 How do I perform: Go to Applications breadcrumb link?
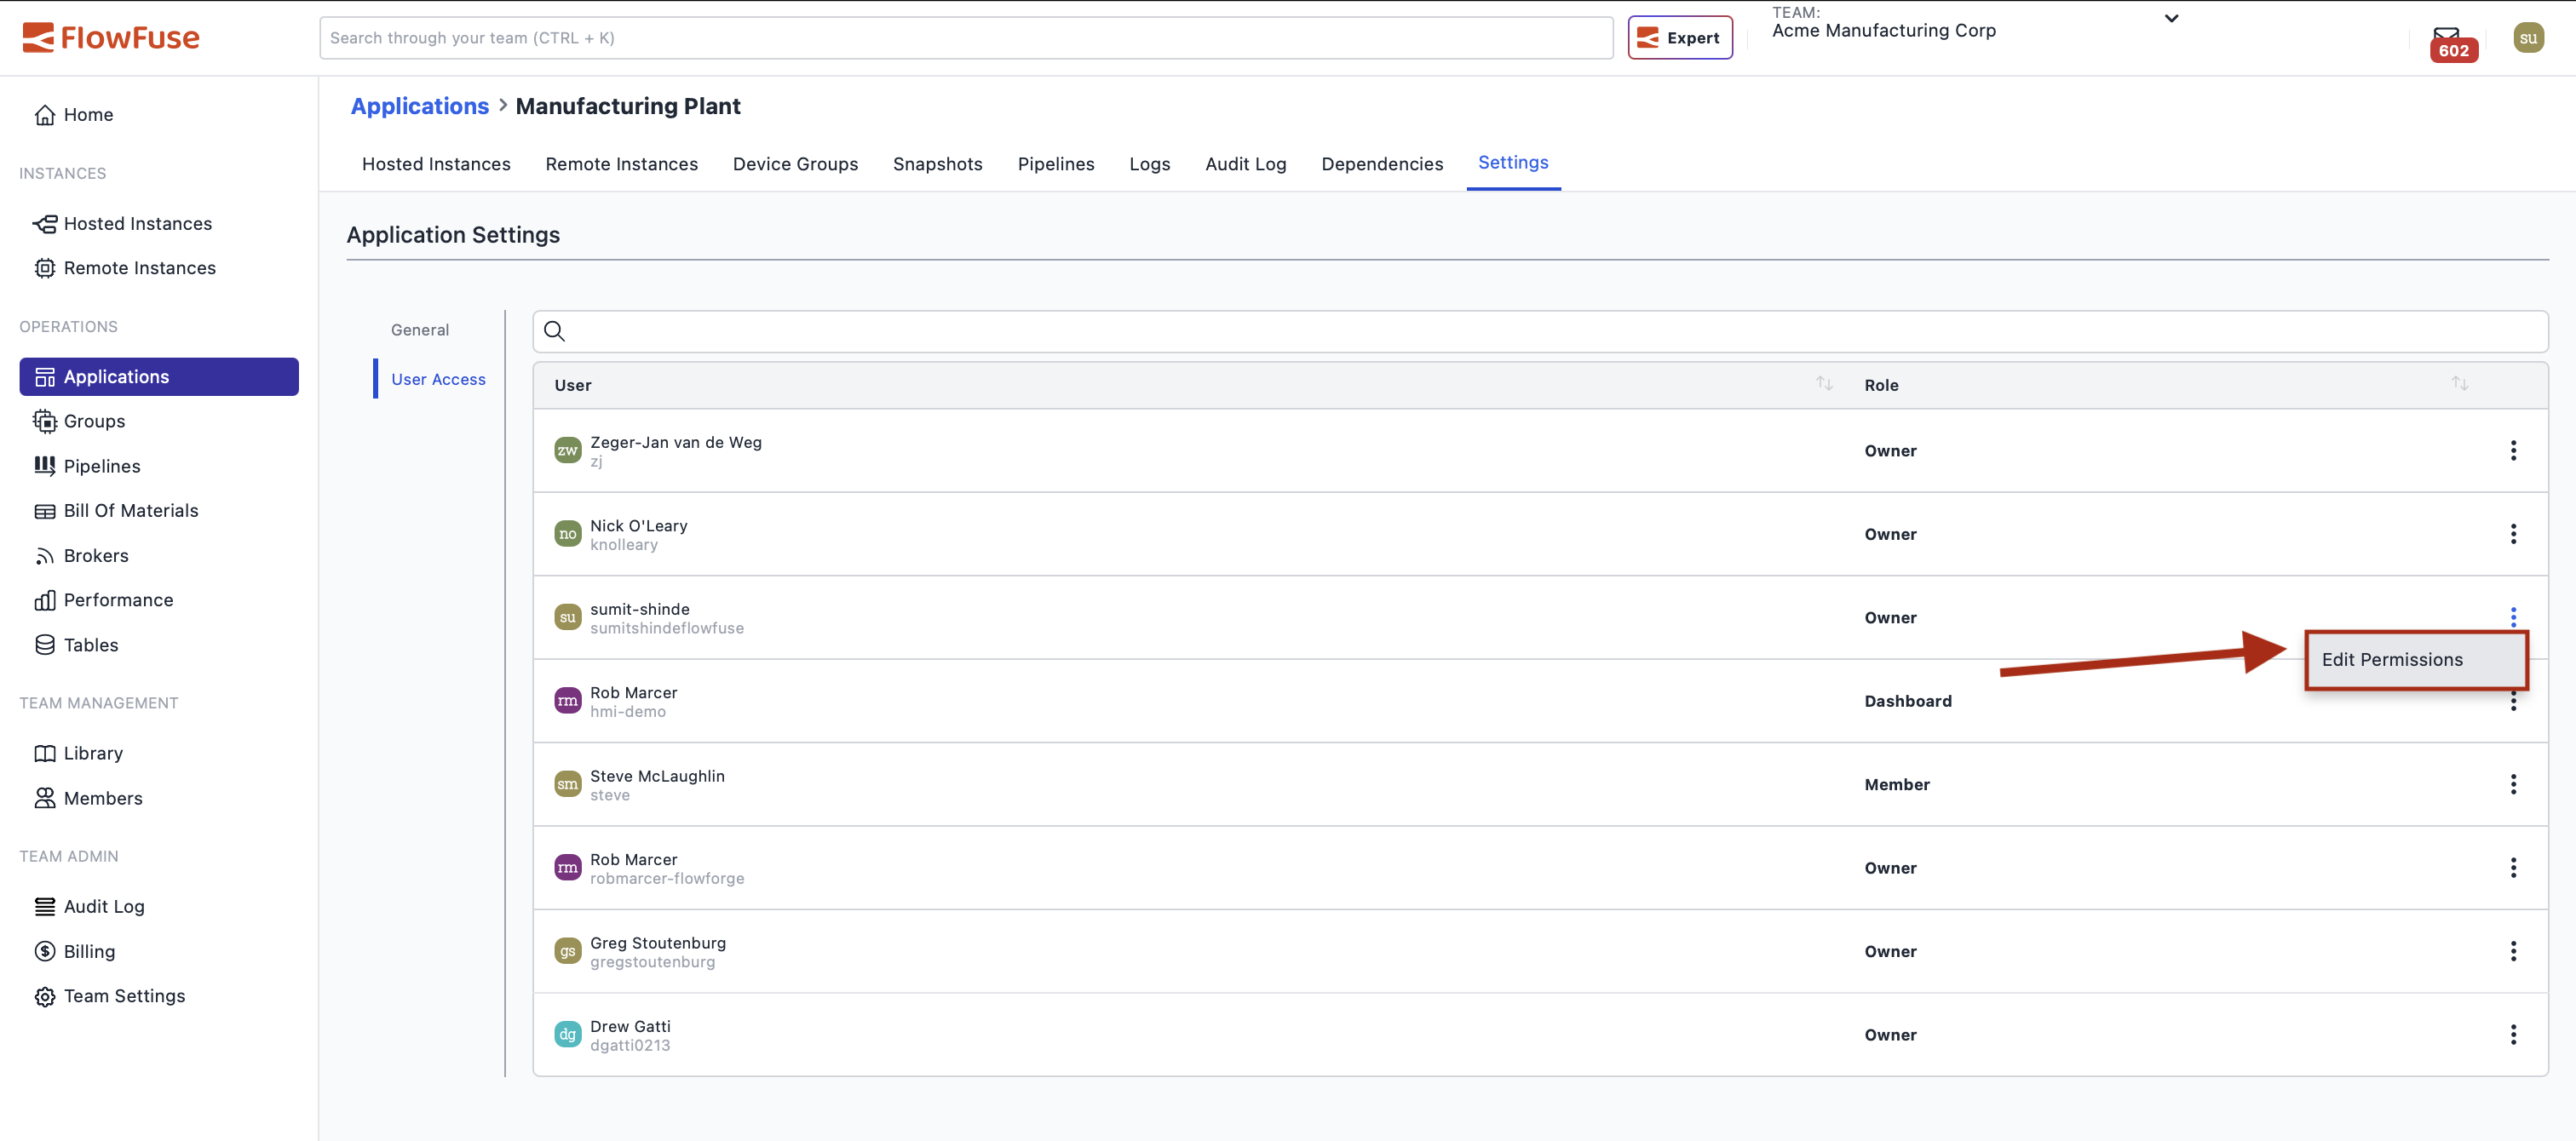419,106
